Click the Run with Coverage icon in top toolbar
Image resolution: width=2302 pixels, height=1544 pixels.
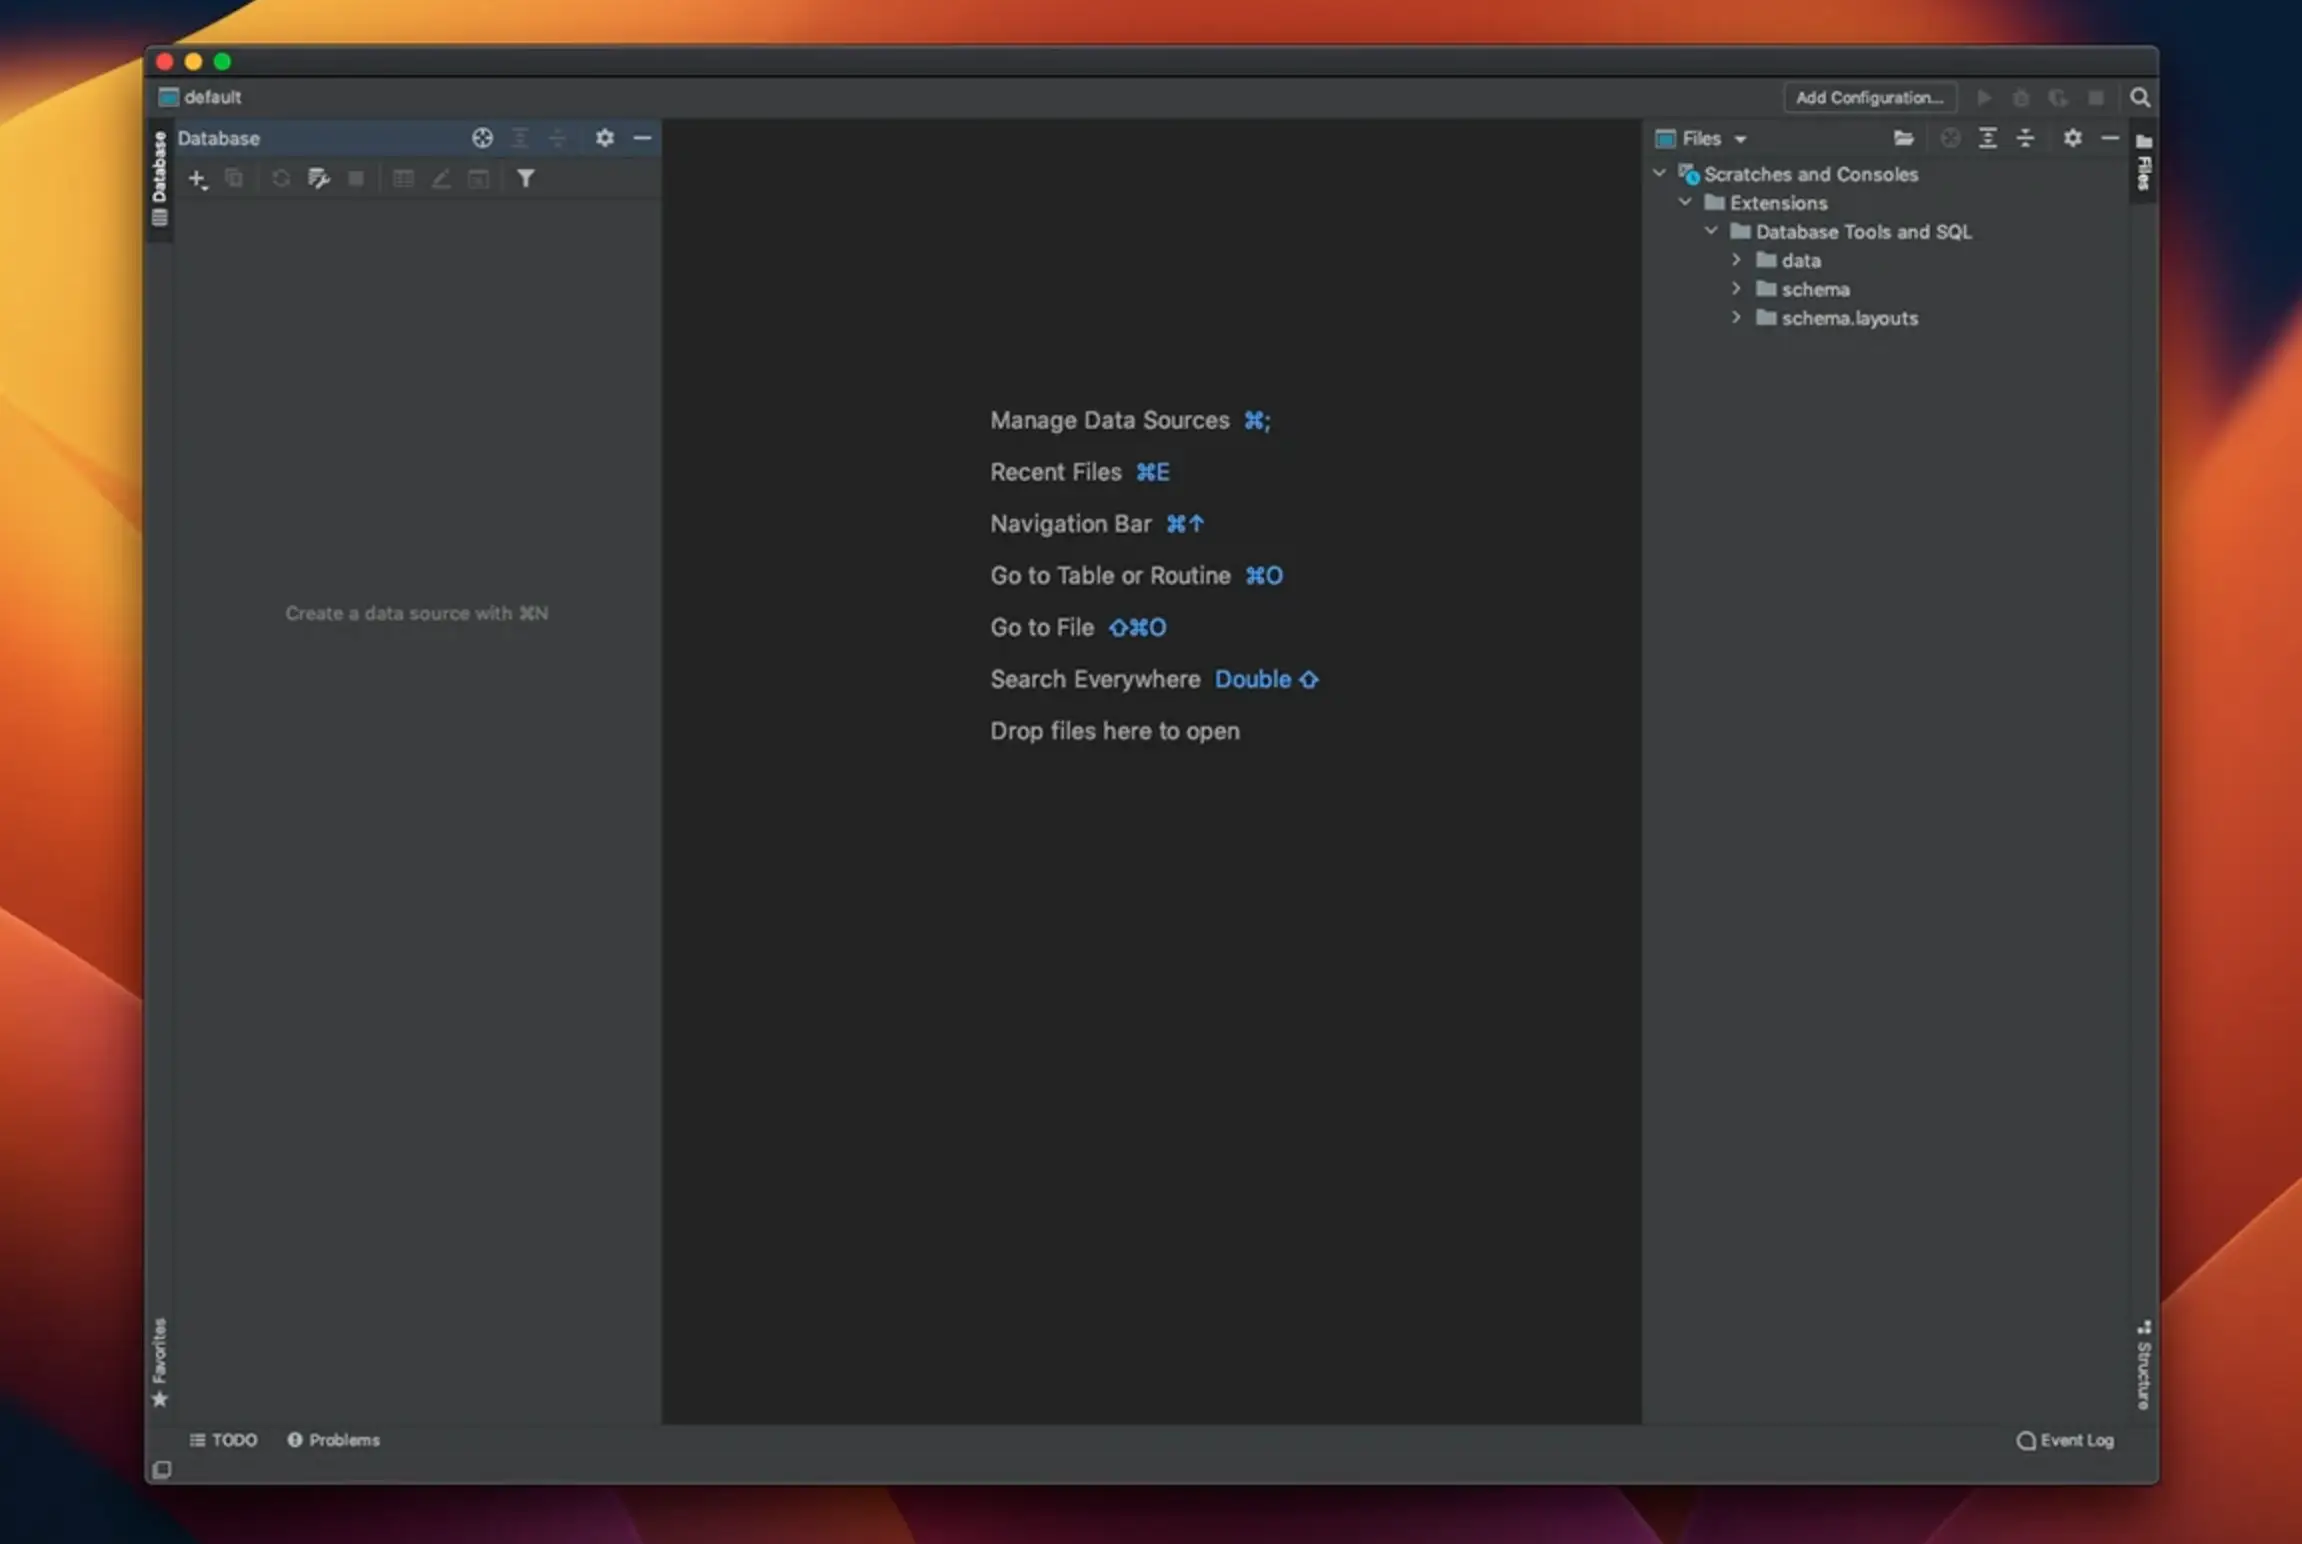(2058, 97)
